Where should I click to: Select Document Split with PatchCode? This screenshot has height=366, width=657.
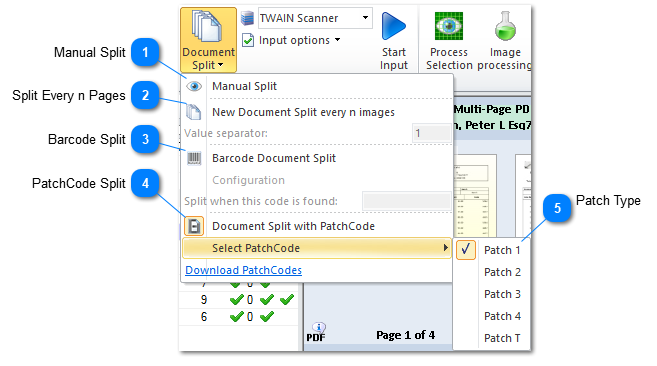tap(293, 226)
